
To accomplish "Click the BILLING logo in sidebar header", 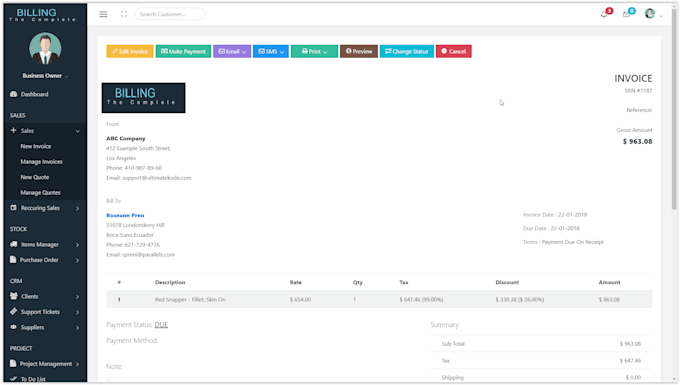I will point(42,15).
